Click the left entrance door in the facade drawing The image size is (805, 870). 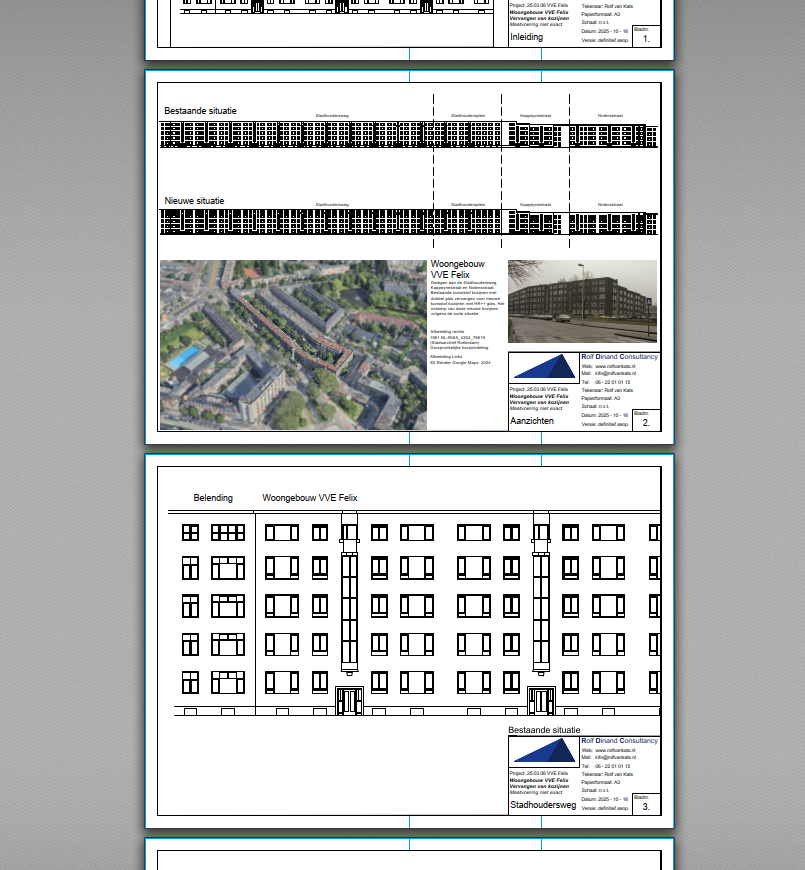coord(350,701)
